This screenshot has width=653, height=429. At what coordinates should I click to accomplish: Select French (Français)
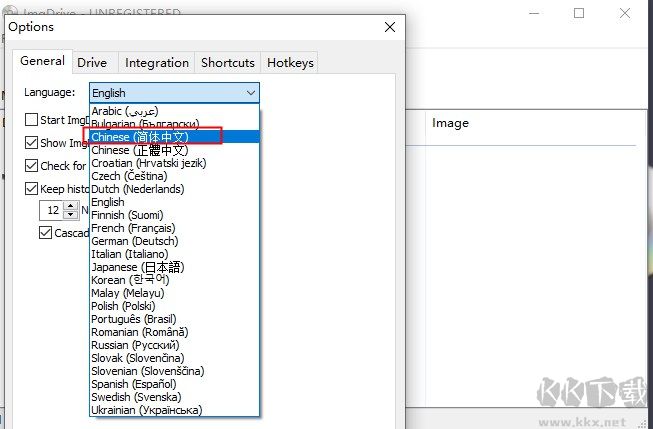point(174,228)
